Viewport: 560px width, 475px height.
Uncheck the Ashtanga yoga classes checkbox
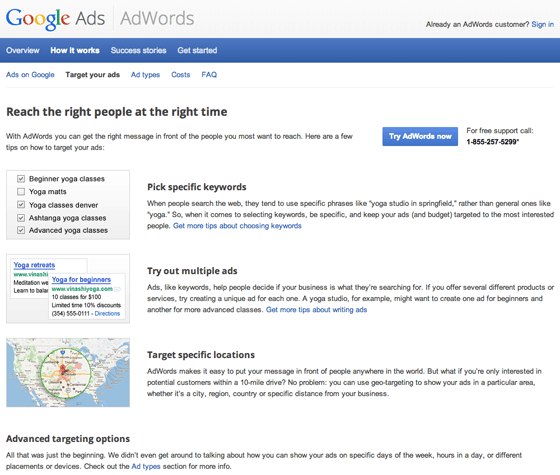[x=21, y=218]
